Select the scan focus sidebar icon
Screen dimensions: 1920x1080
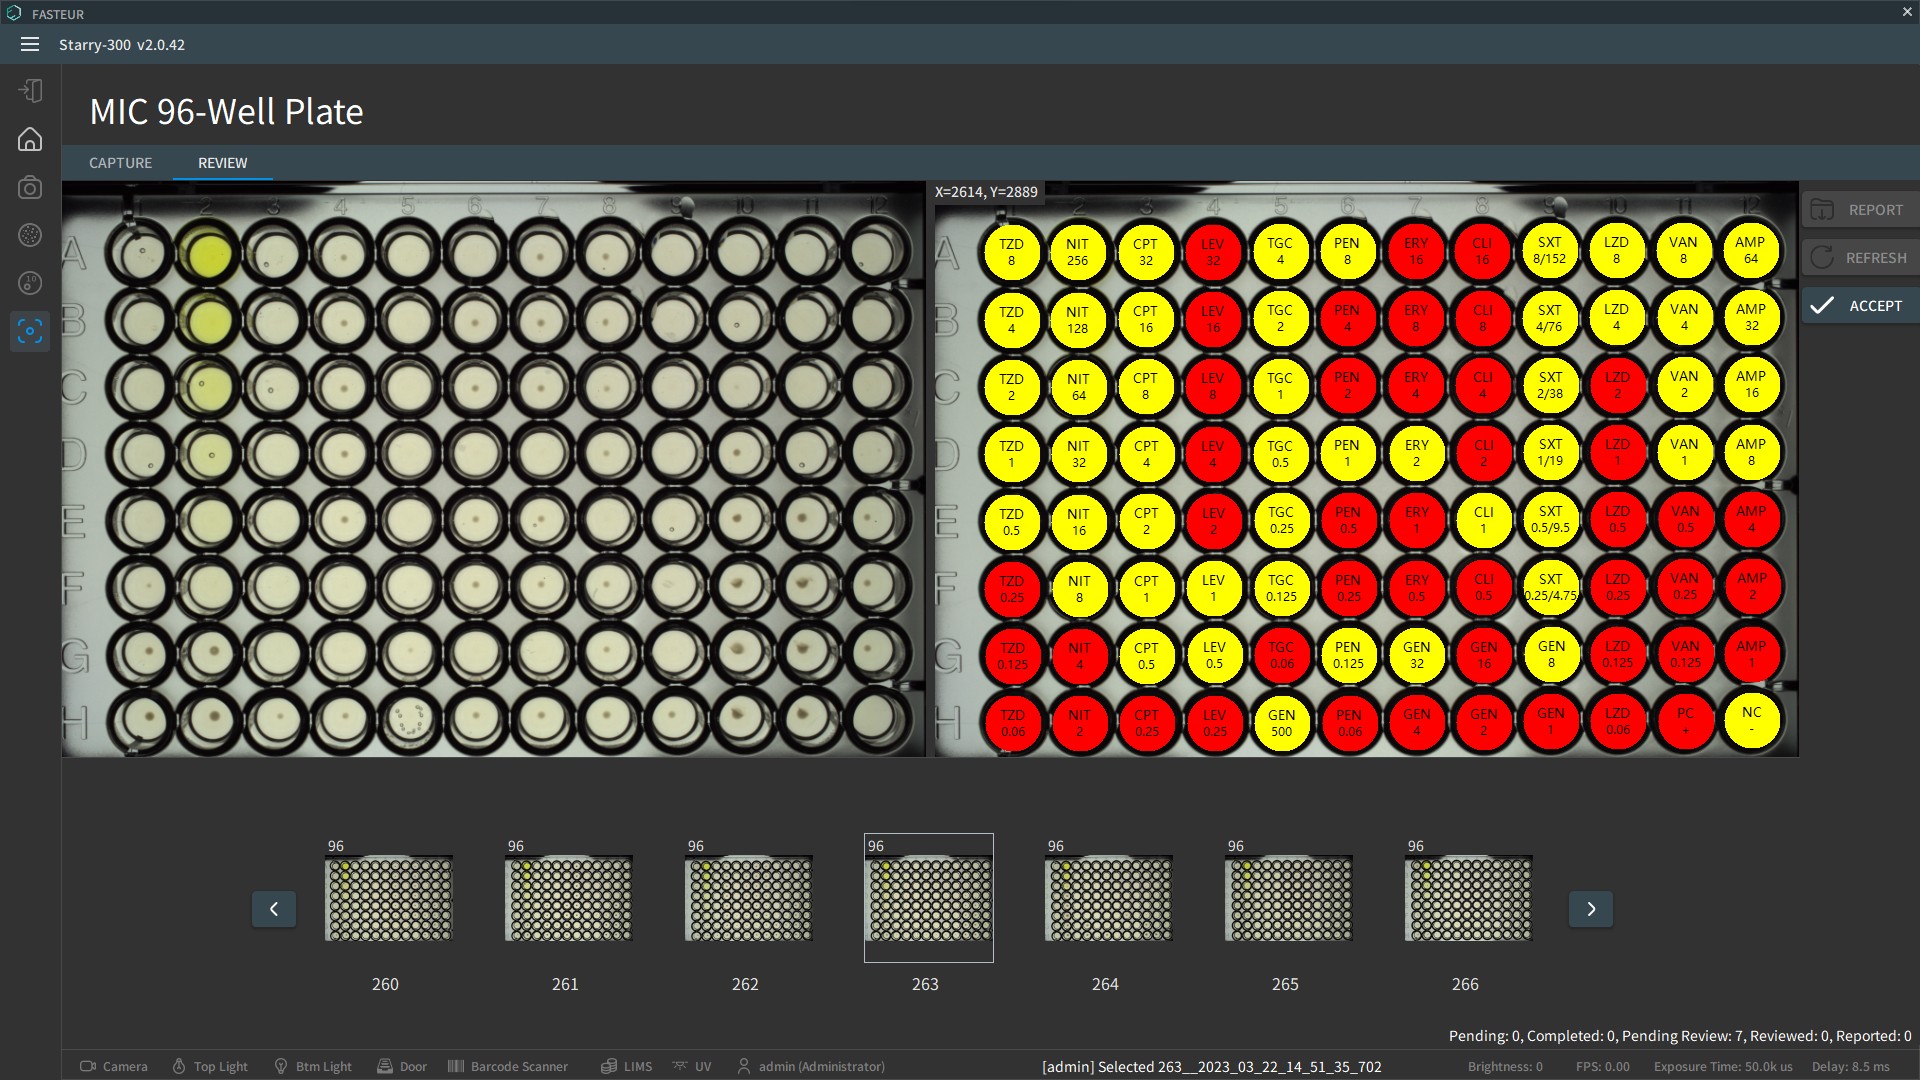point(30,331)
